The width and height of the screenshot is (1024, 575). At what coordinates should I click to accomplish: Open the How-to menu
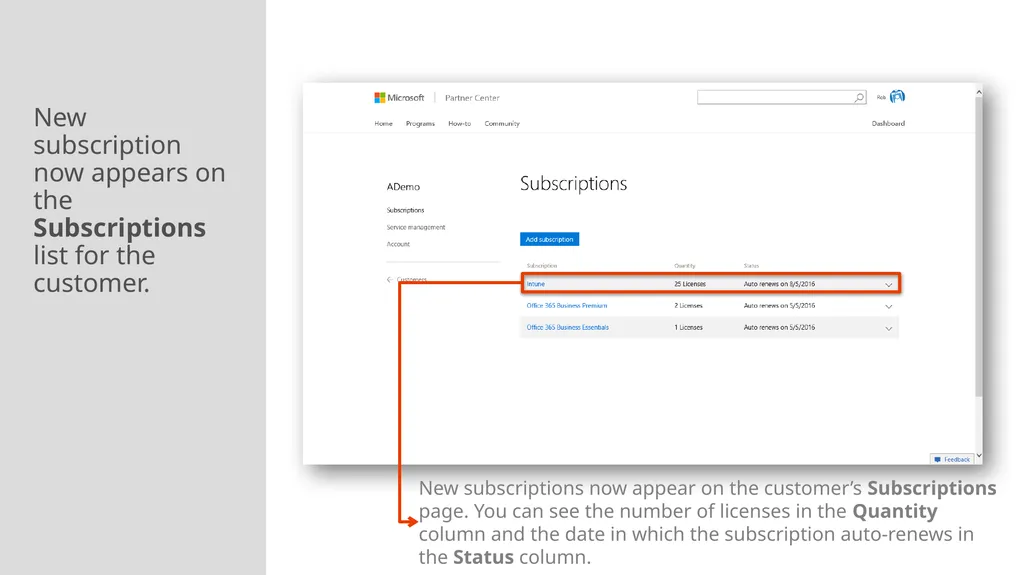tap(459, 123)
